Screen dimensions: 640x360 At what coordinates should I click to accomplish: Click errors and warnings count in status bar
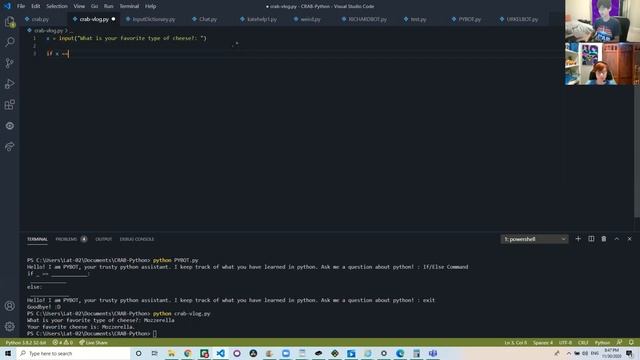tap(62, 342)
